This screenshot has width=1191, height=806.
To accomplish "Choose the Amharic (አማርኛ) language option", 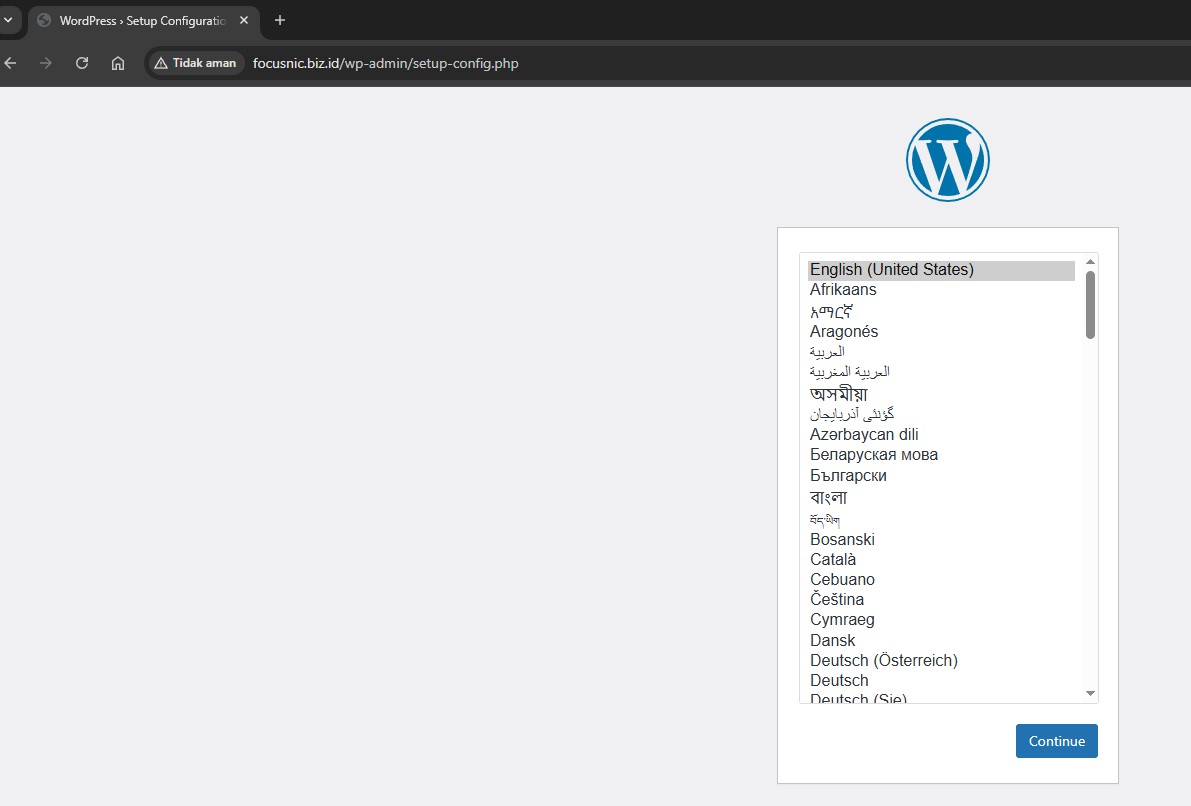I will point(941,311).
